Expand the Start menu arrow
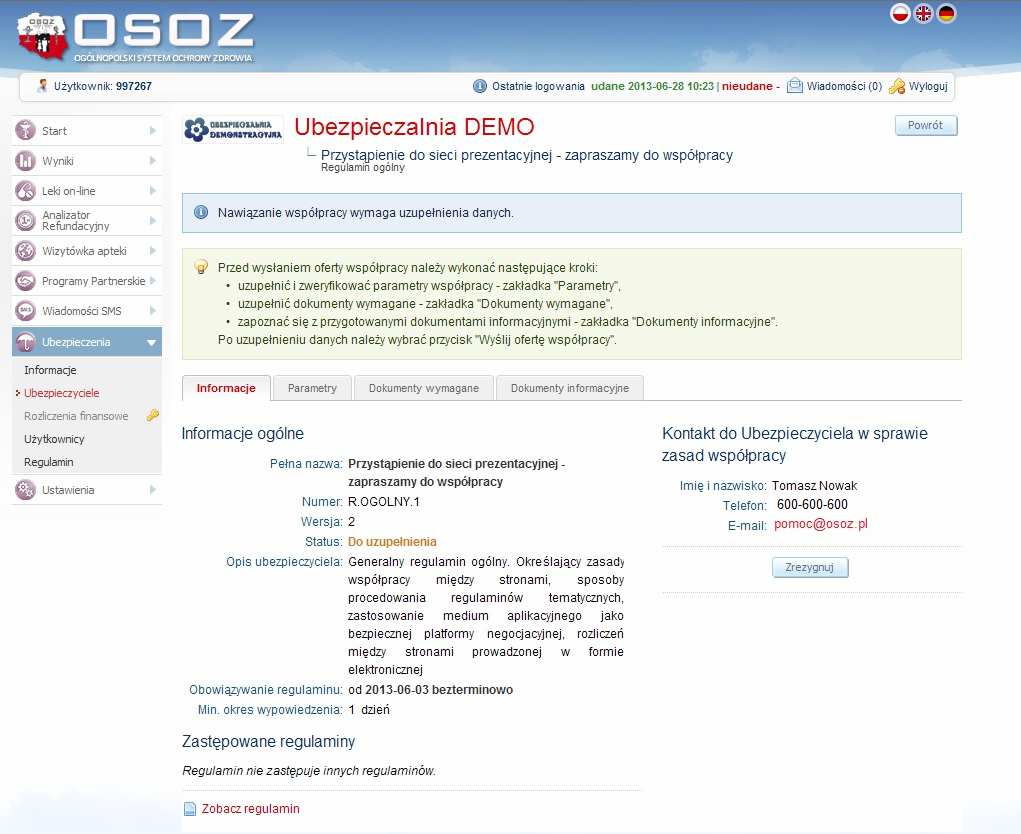 tap(152, 131)
